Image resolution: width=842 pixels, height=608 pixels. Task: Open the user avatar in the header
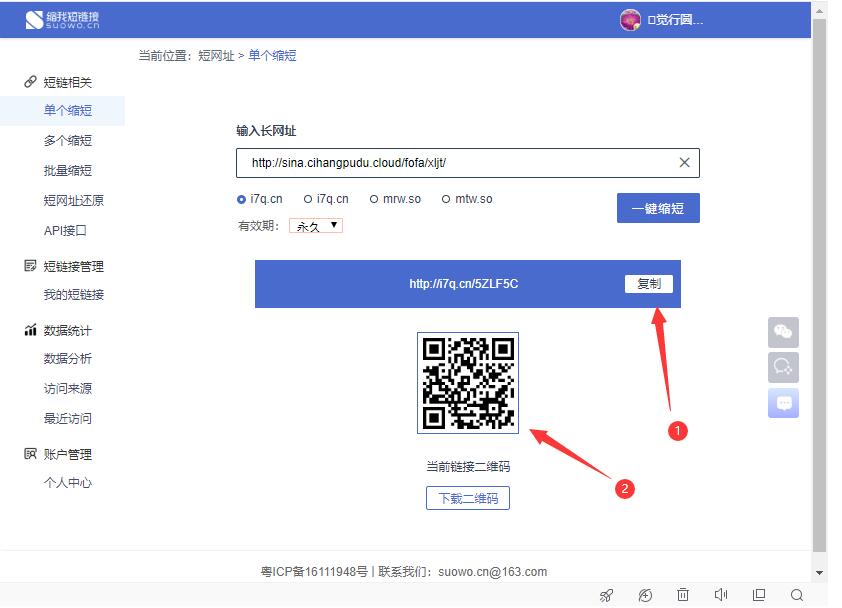point(630,20)
